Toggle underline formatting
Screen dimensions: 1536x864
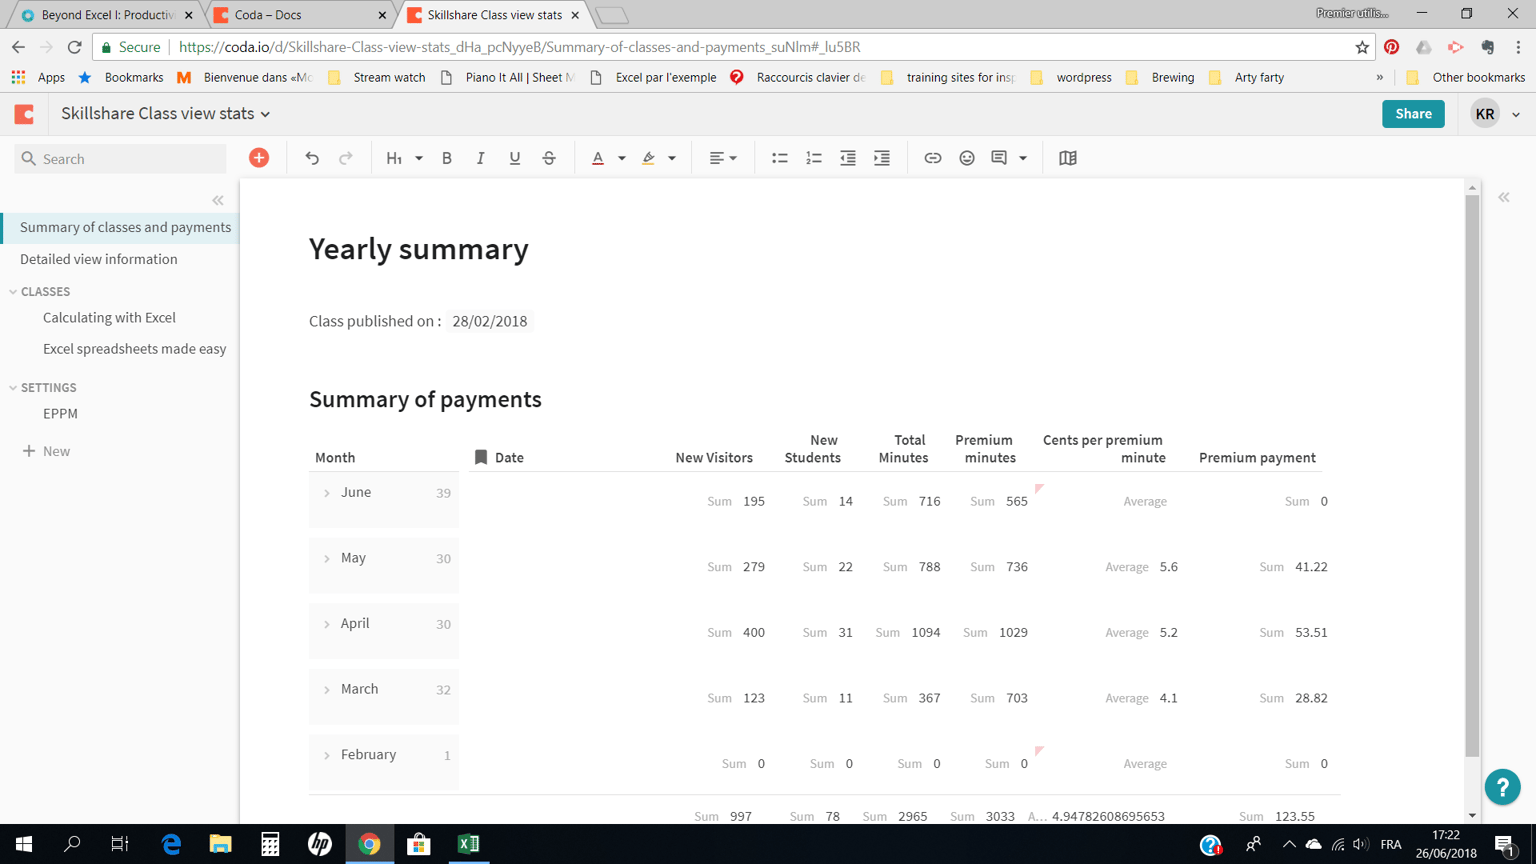[x=515, y=158]
